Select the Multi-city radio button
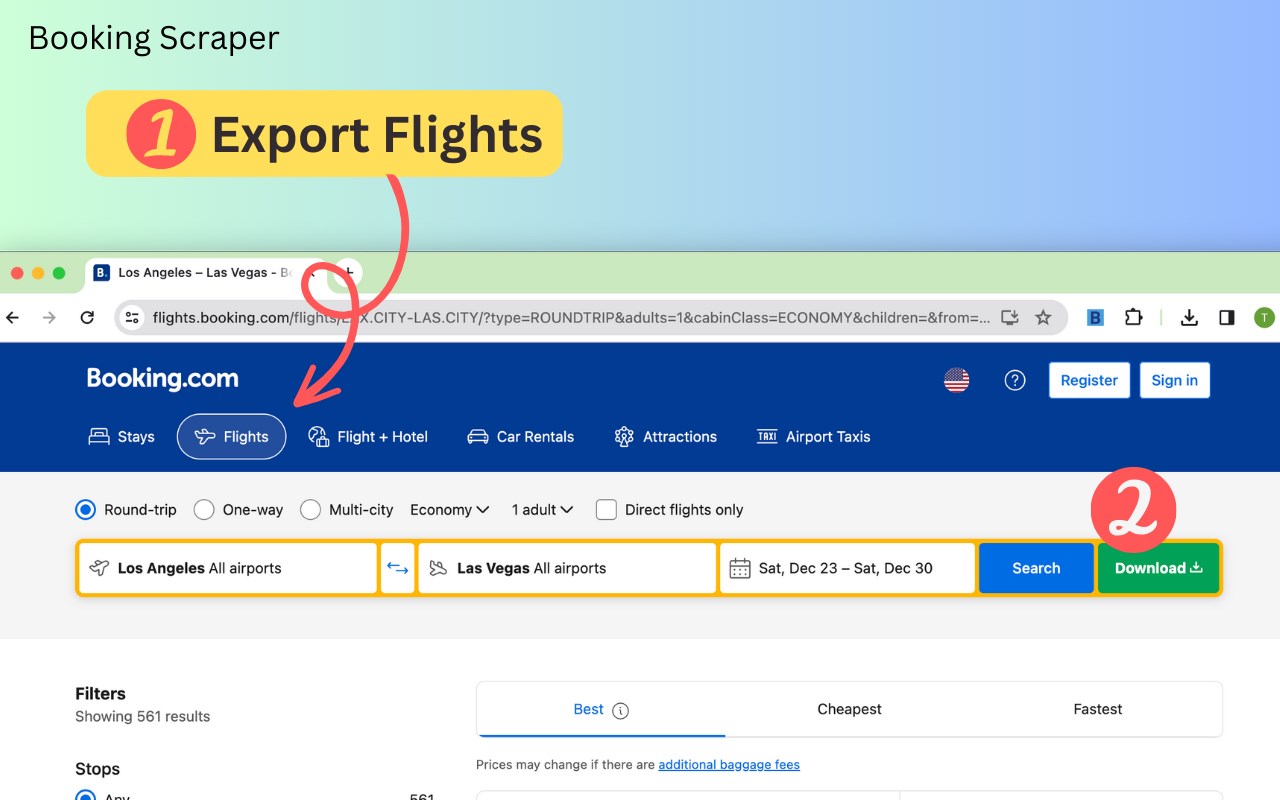Viewport: 1280px width, 800px height. pos(310,510)
